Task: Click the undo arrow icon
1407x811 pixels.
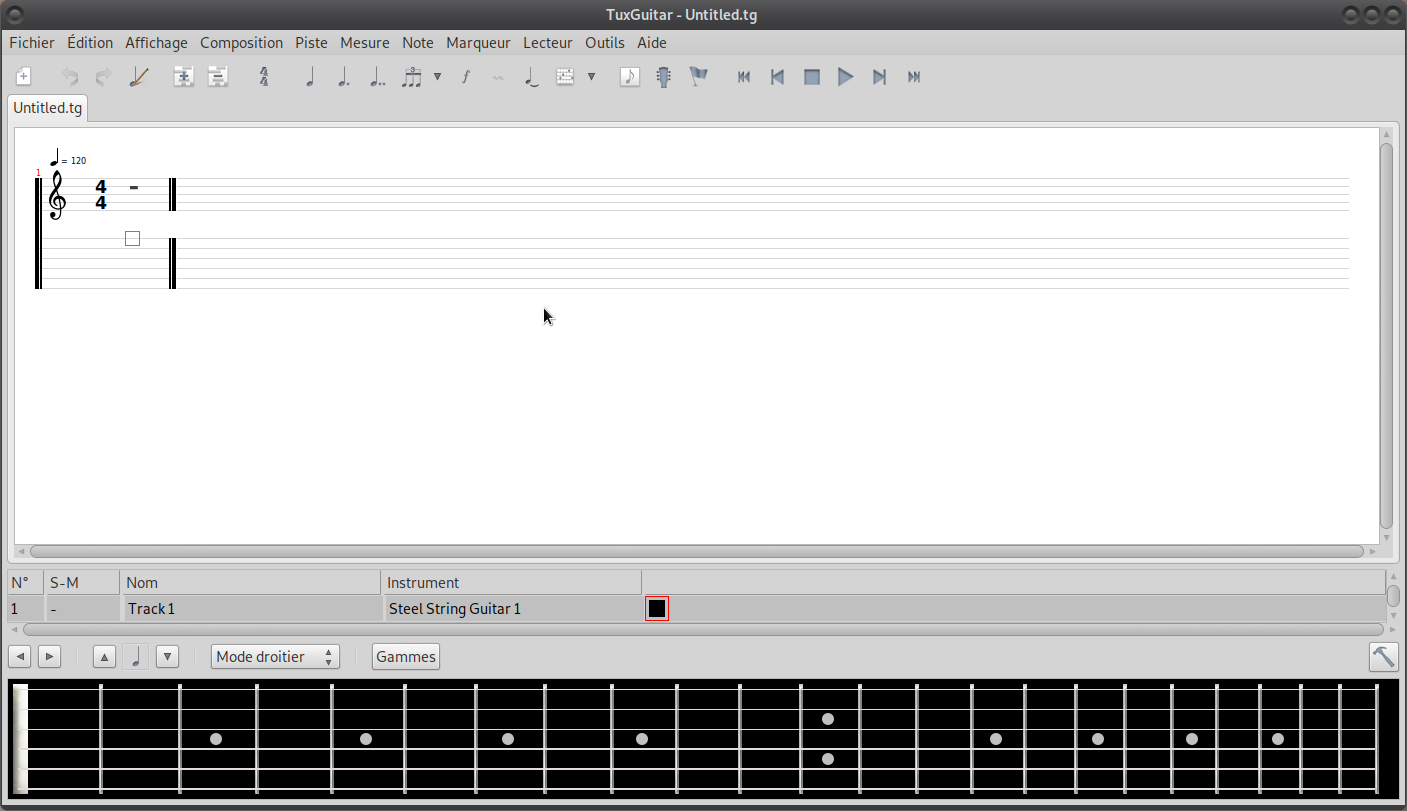Action: [70, 77]
